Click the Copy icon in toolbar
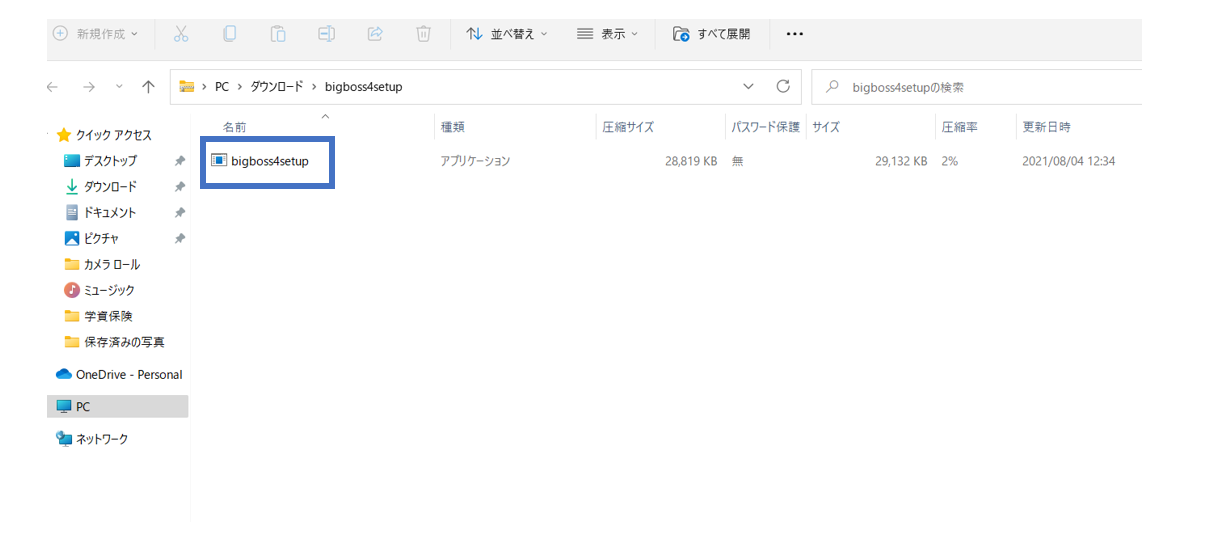 pyautogui.click(x=229, y=34)
